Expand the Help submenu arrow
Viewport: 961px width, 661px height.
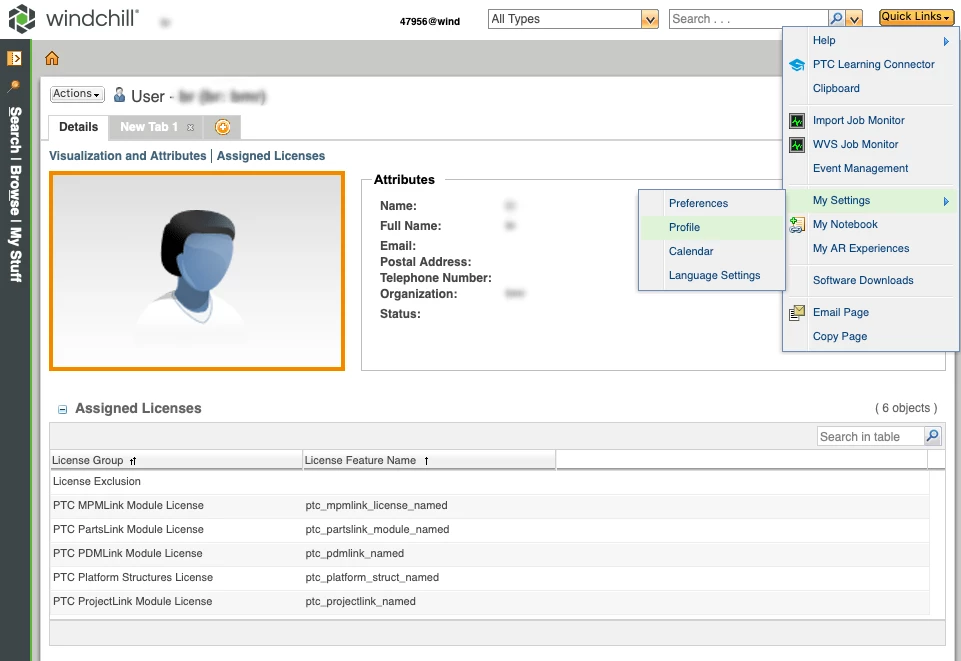pyautogui.click(x=946, y=41)
